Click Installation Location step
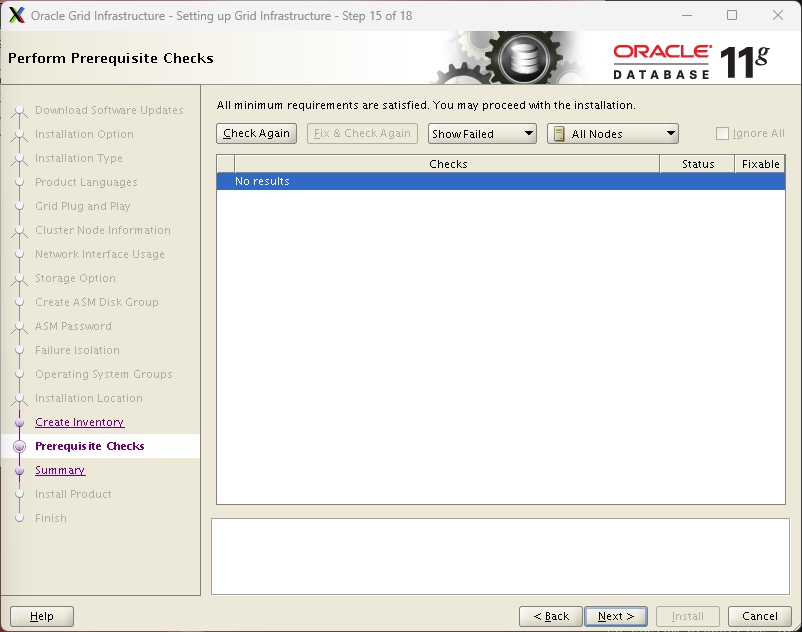Image resolution: width=802 pixels, height=632 pixels. [x=89, y=398]
